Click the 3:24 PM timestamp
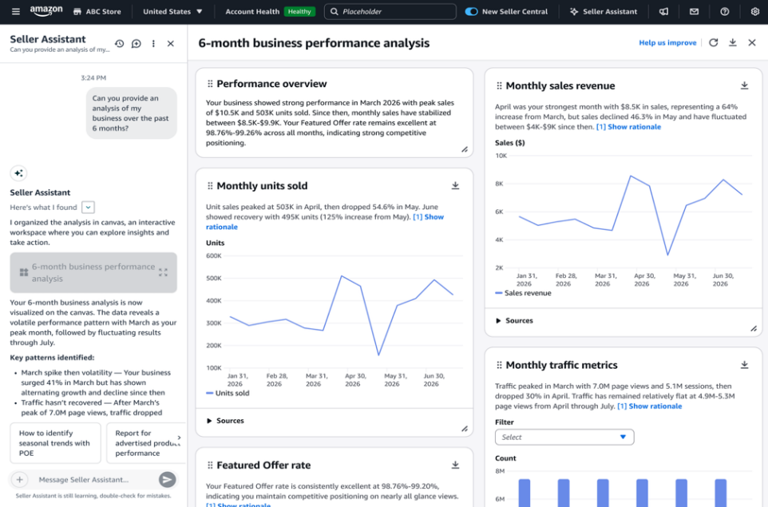Viewport: 768px width, 507px height. click(x=93, y=78)
